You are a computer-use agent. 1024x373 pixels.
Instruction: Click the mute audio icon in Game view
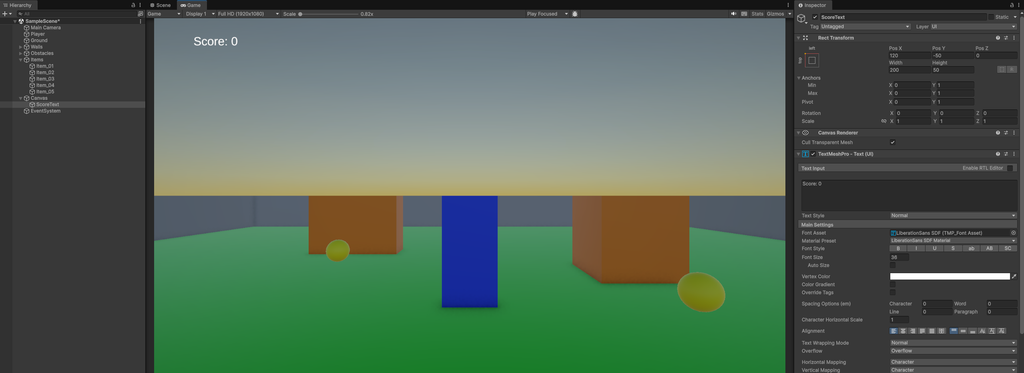tap(733, 14)
